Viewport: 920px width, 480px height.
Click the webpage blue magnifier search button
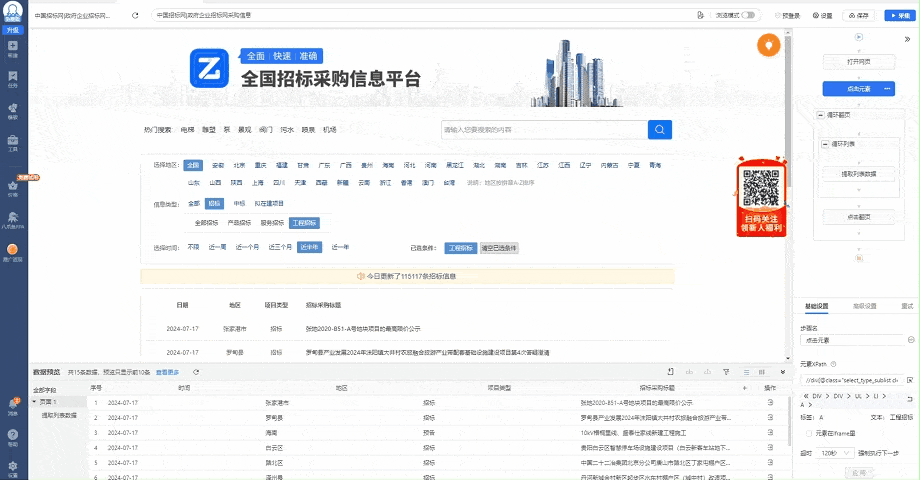pyautogui.click(x=659, y=130)
